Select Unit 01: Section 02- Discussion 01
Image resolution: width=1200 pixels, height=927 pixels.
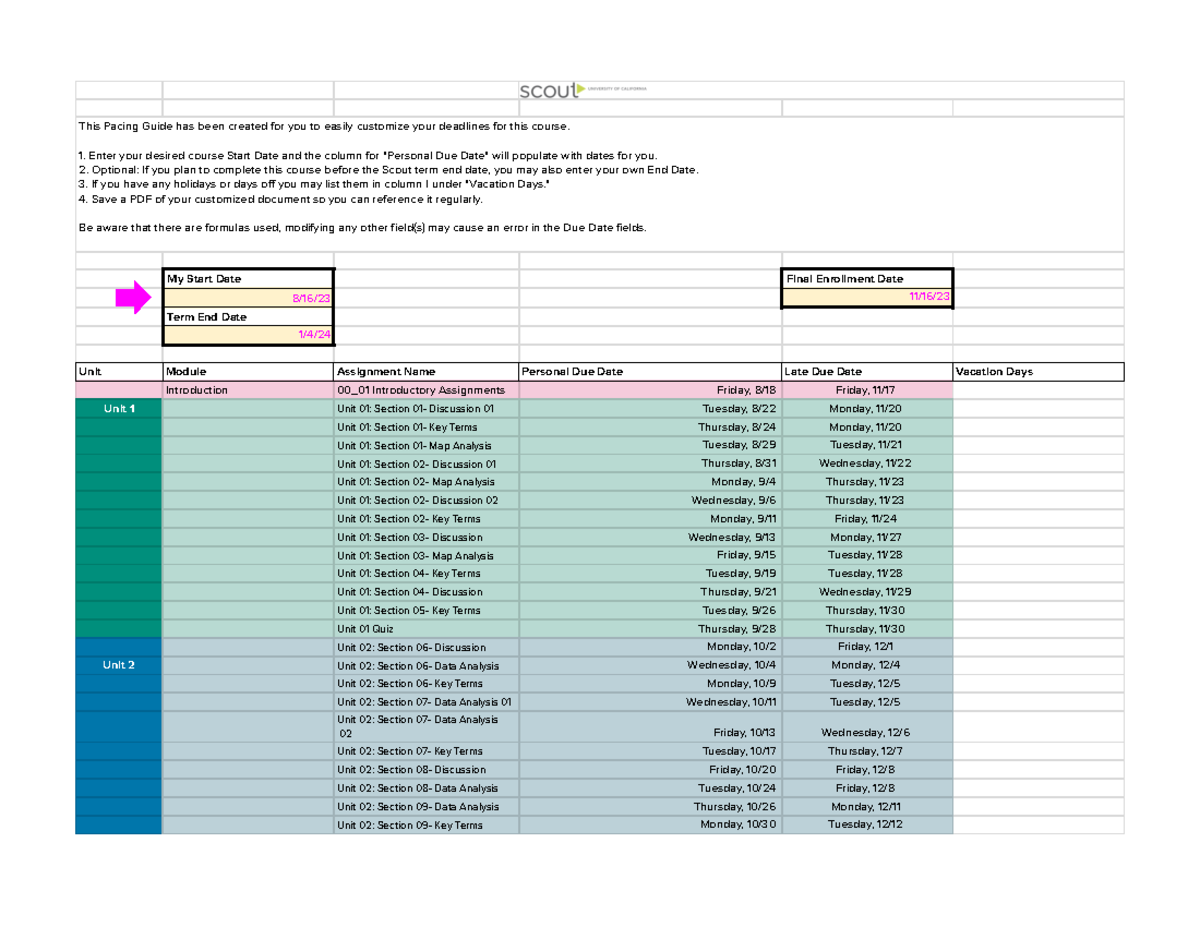coord(426,464)
